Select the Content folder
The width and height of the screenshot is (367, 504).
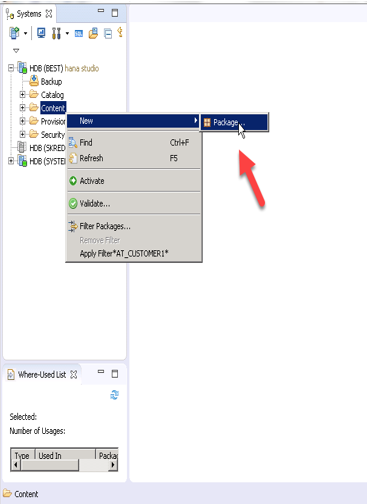click(53, 108)
